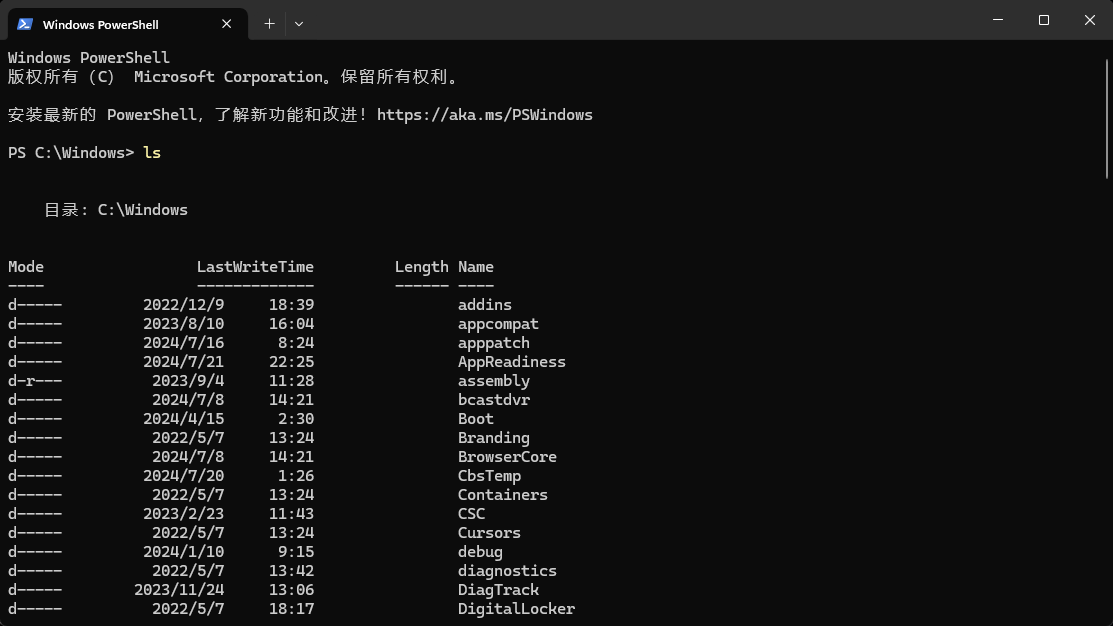Screen dimensions: 1113x626
Task: Click the Mode column header
Action: click(26, 267)
